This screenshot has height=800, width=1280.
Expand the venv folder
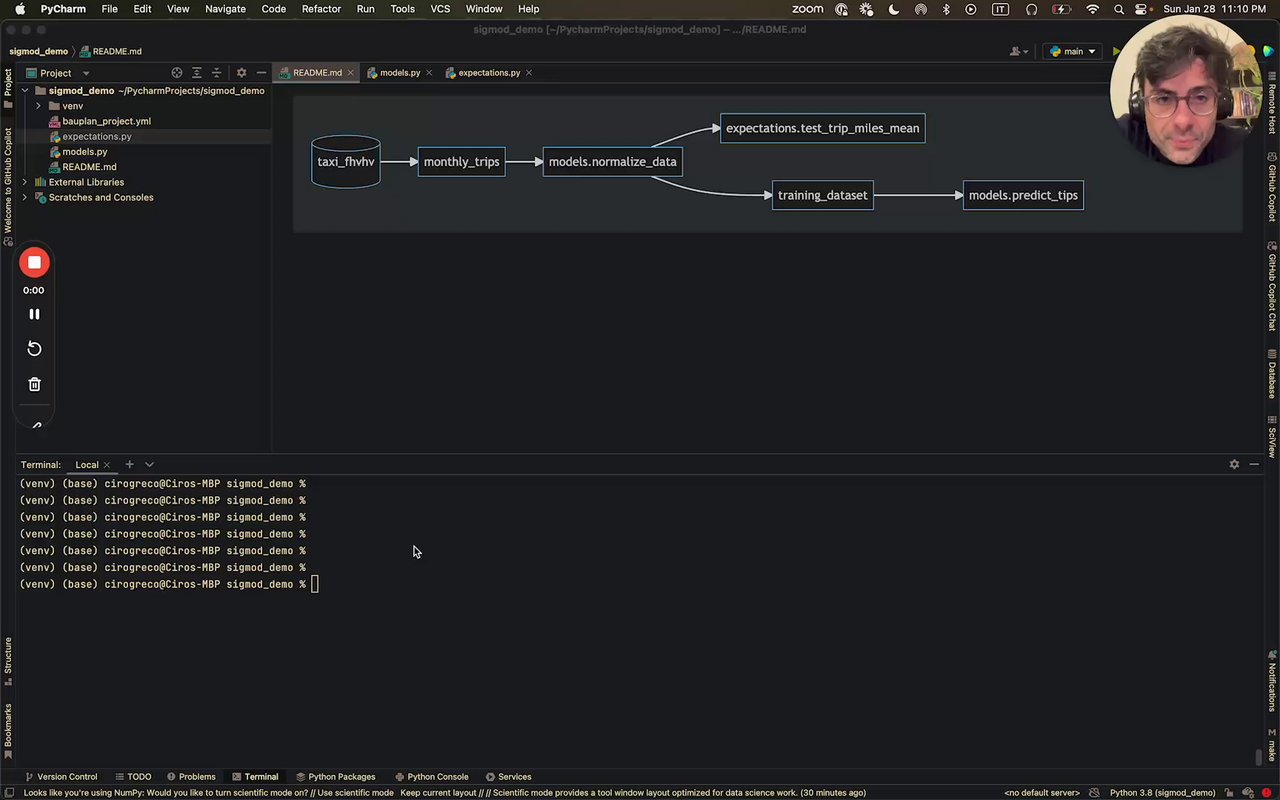click(x=39, y=106)
